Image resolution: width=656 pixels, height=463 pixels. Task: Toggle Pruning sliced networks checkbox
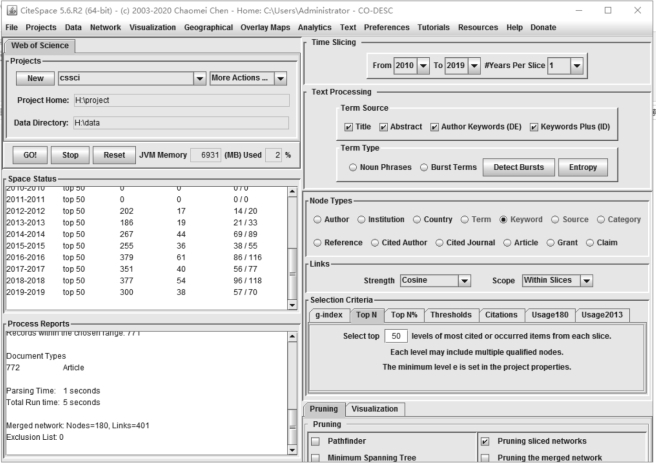click(x=486, y=440)
